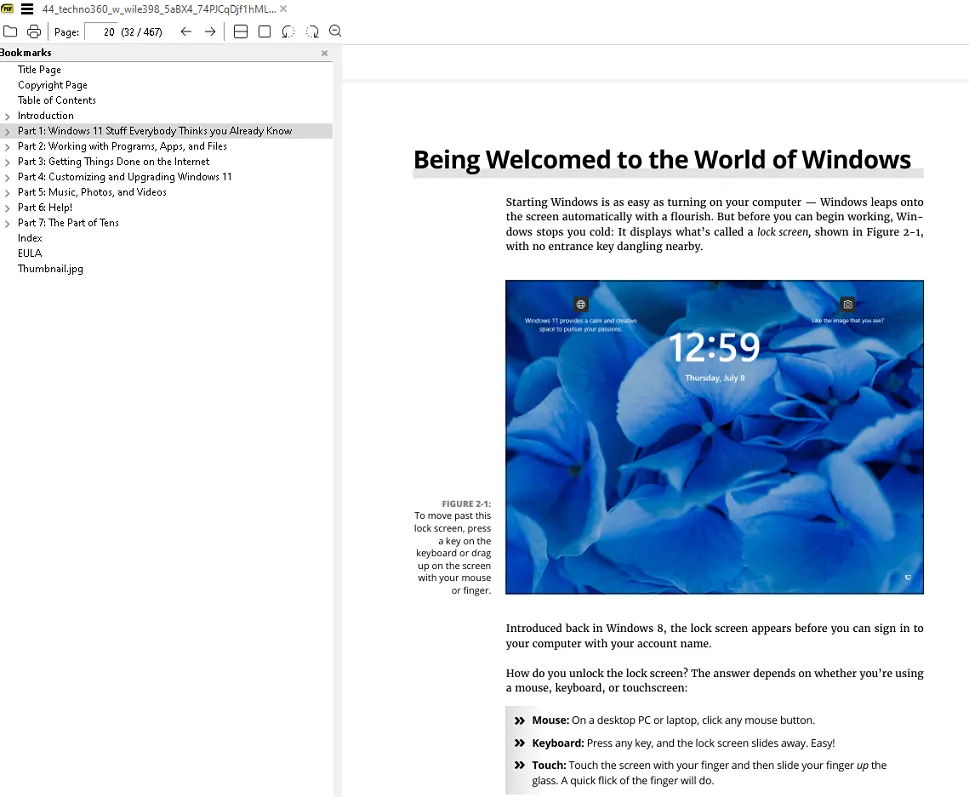The height and width of the screenshot is (797, 969).
Task: Click the zoom out magnifier icon
Action: click(x=335, y=32)
